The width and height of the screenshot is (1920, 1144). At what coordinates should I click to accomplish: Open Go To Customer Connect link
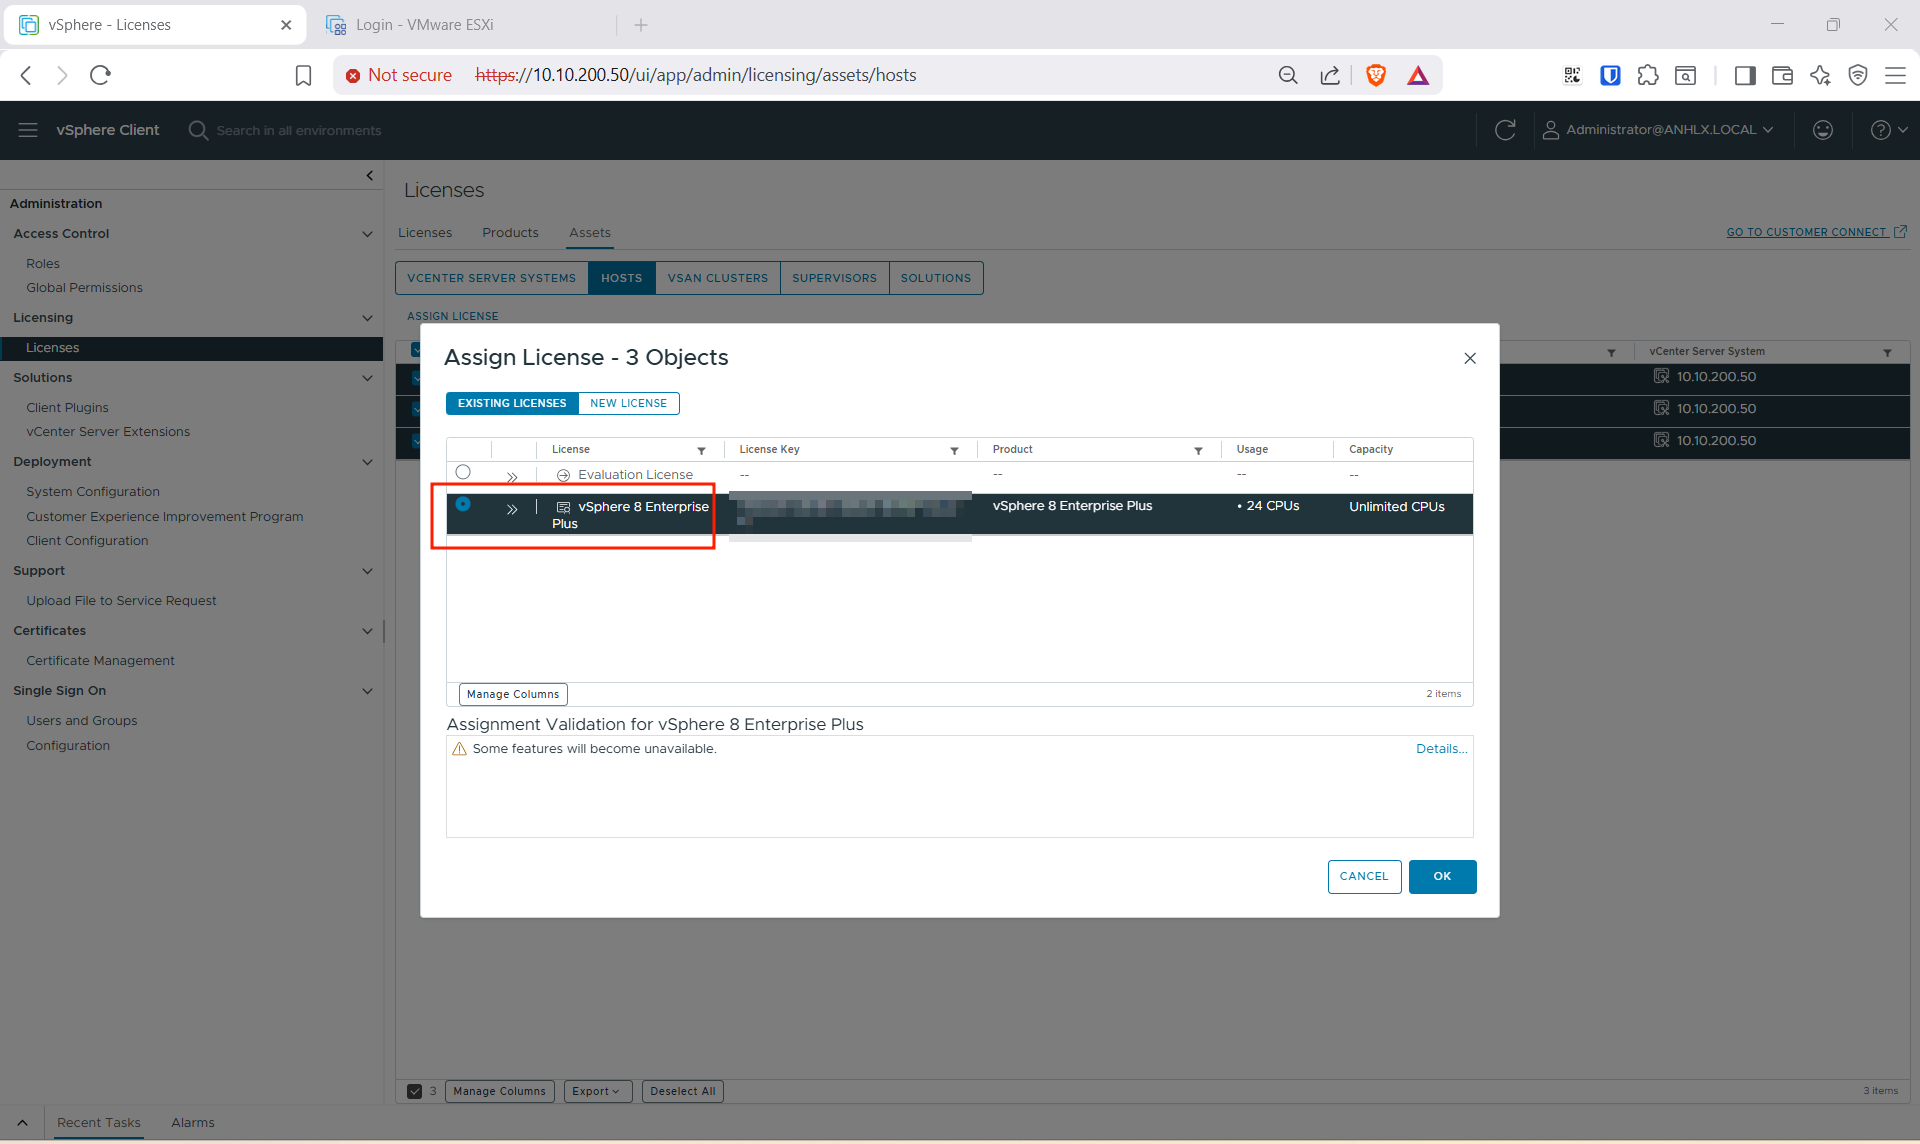point(1816,232)
